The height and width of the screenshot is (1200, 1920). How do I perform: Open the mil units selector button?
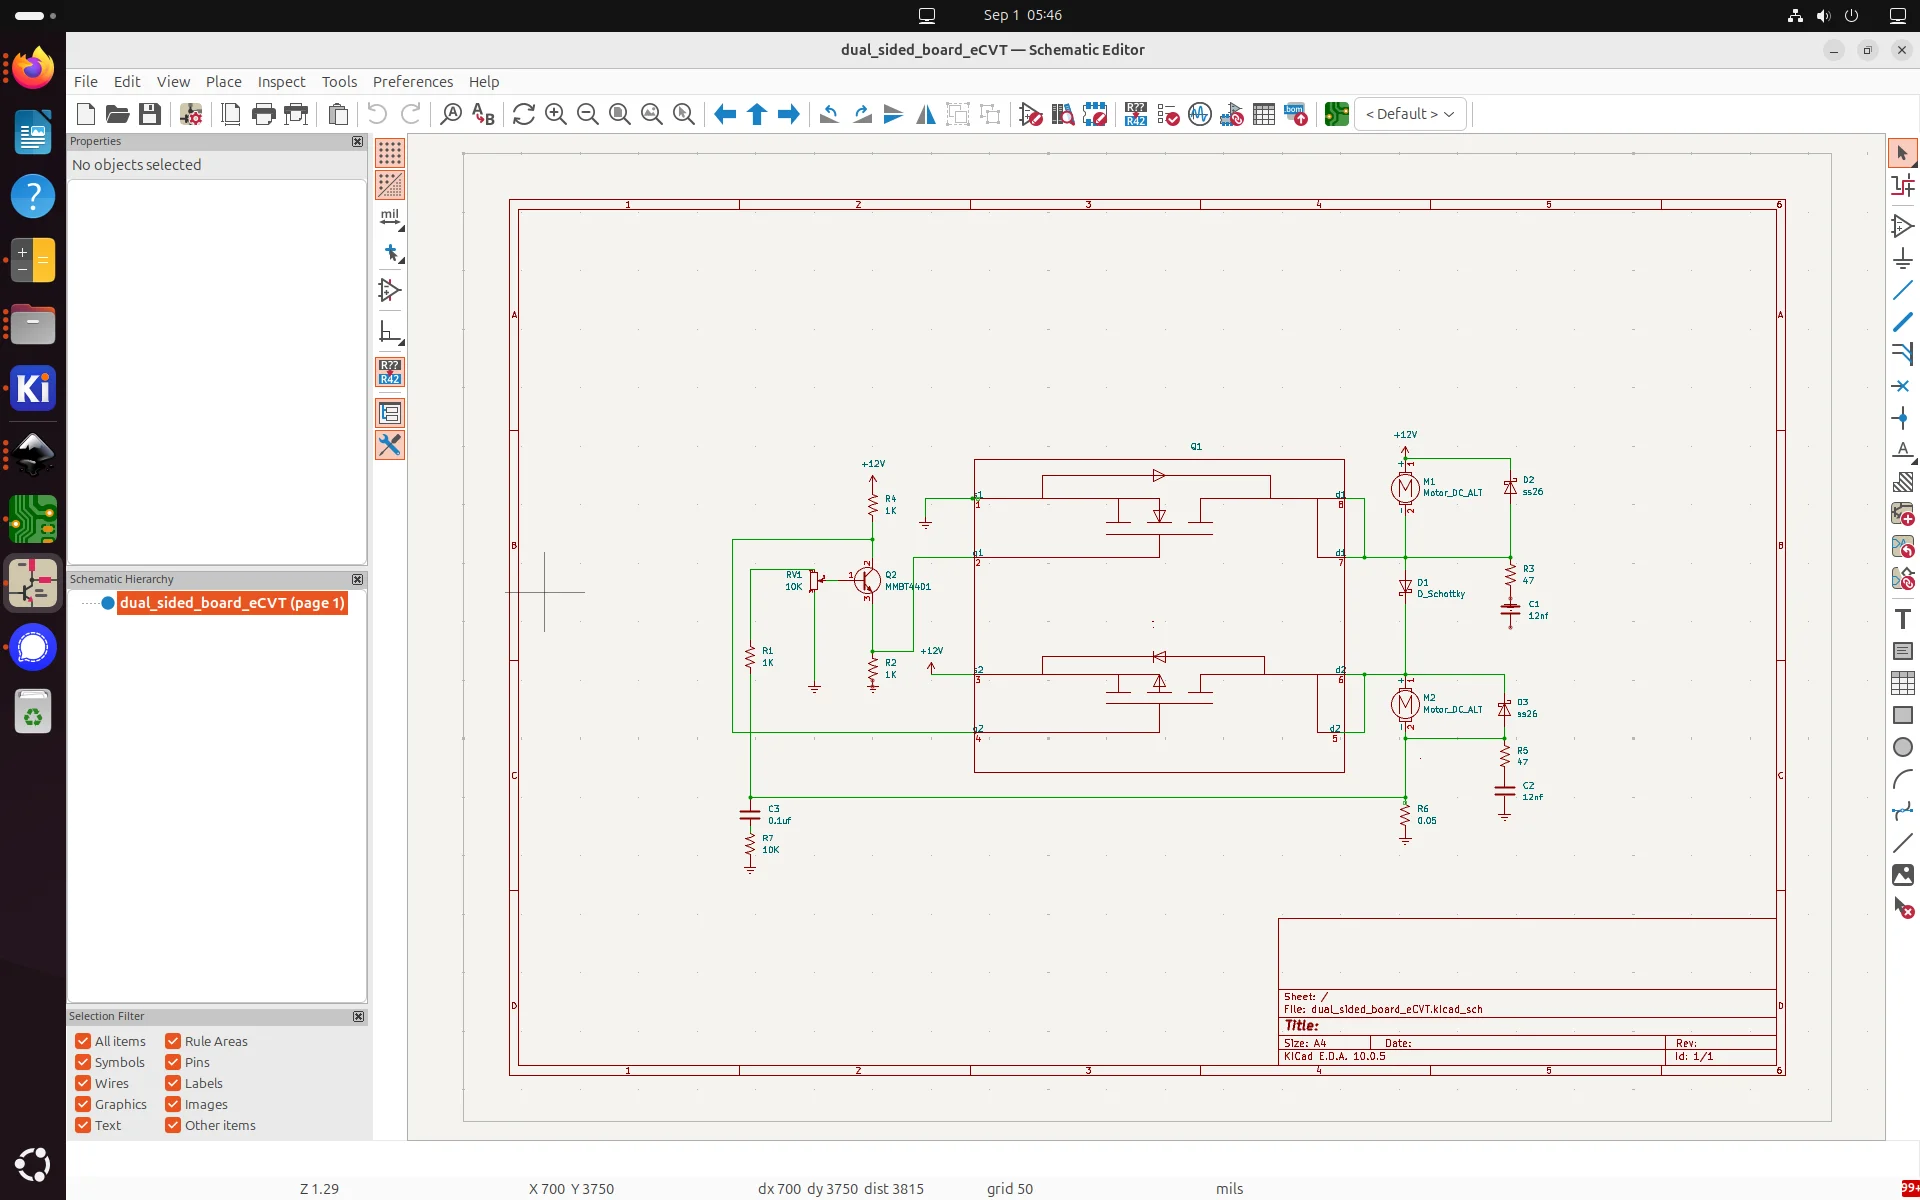[390, 218]
